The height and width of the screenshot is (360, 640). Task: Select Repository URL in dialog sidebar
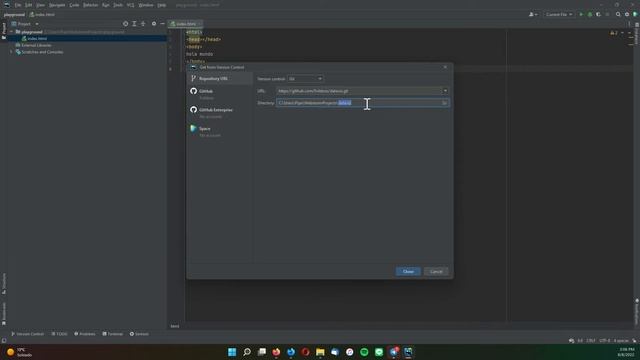(x=220, y=78)
